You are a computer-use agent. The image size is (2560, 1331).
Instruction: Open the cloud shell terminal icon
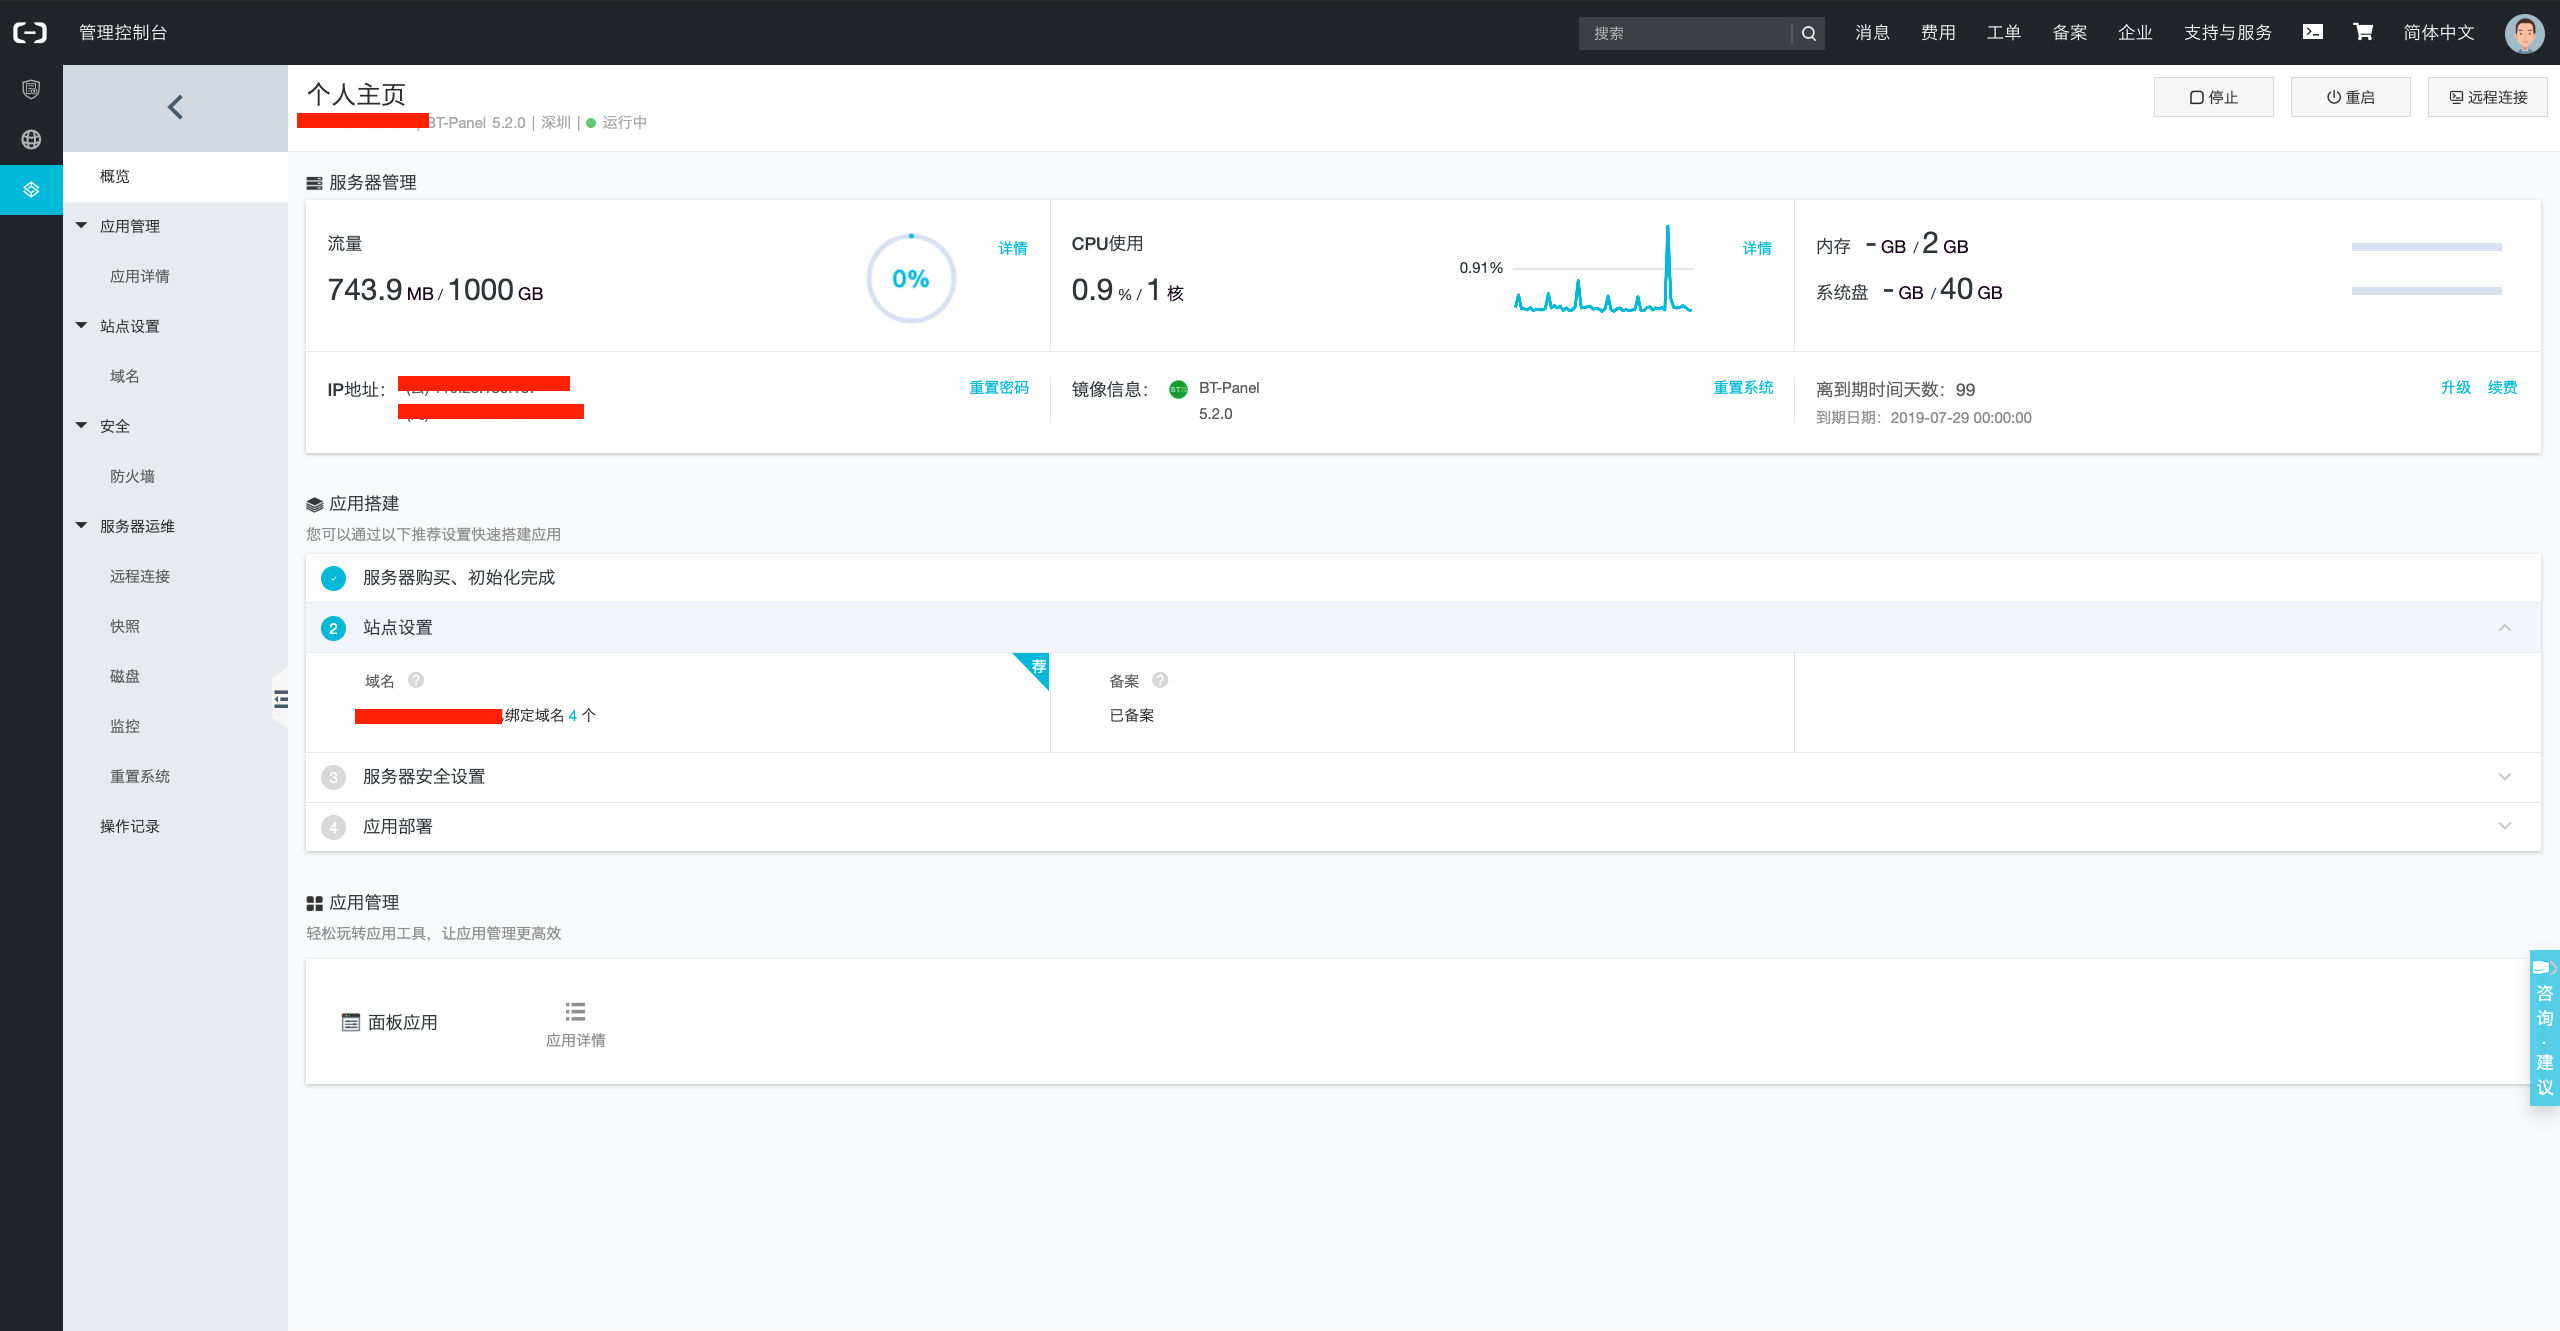[x=2312, y=32]
